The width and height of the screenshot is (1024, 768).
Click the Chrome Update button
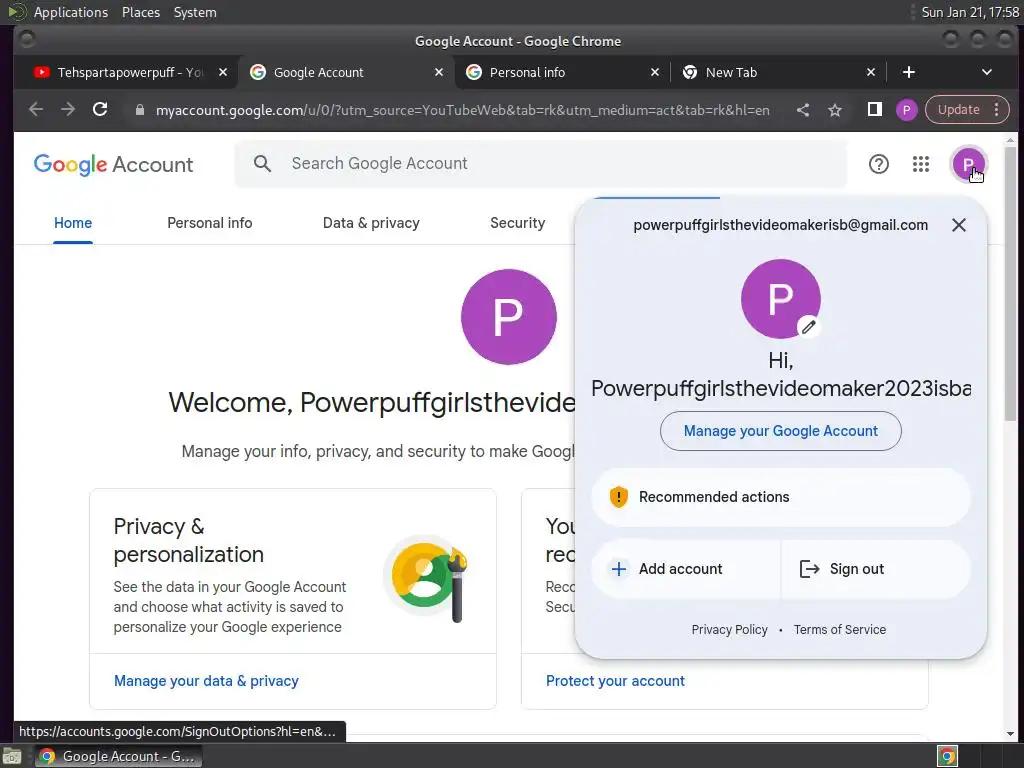[959, 110]
